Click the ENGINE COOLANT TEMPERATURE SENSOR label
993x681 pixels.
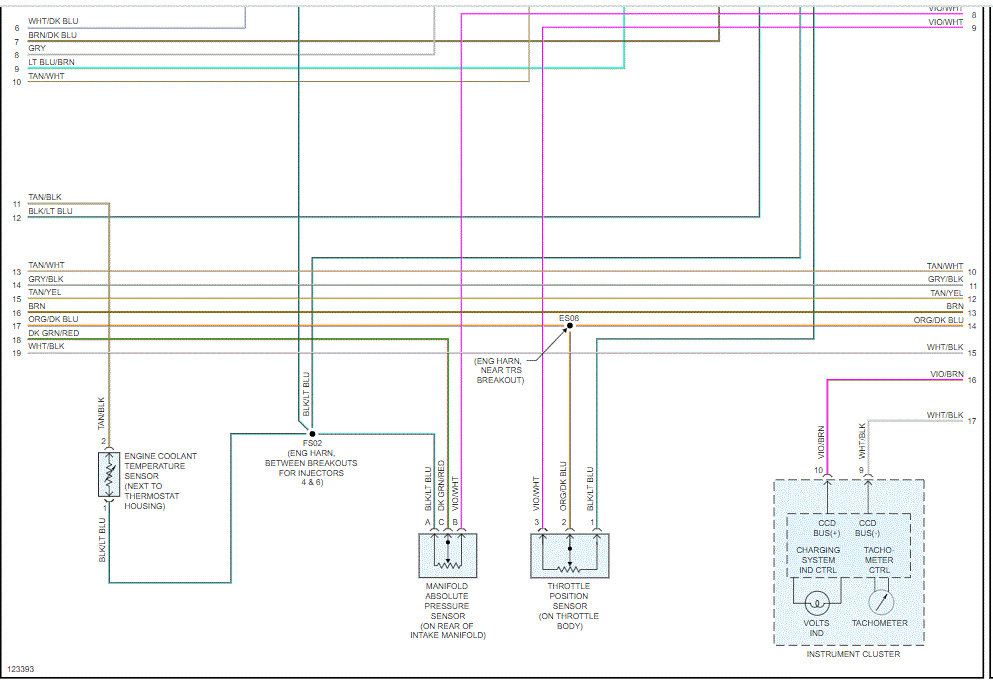[x=160, y=466]
